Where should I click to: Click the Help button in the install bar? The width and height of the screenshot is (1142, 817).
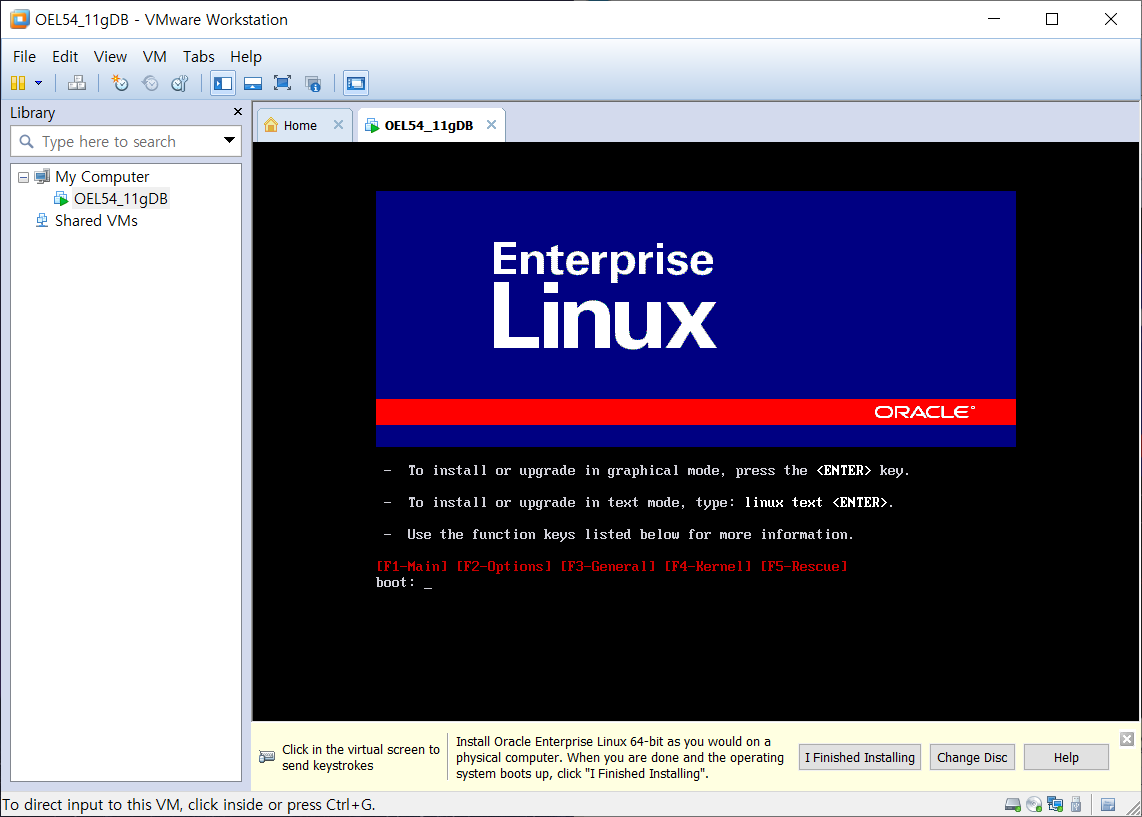point(1066,757)
